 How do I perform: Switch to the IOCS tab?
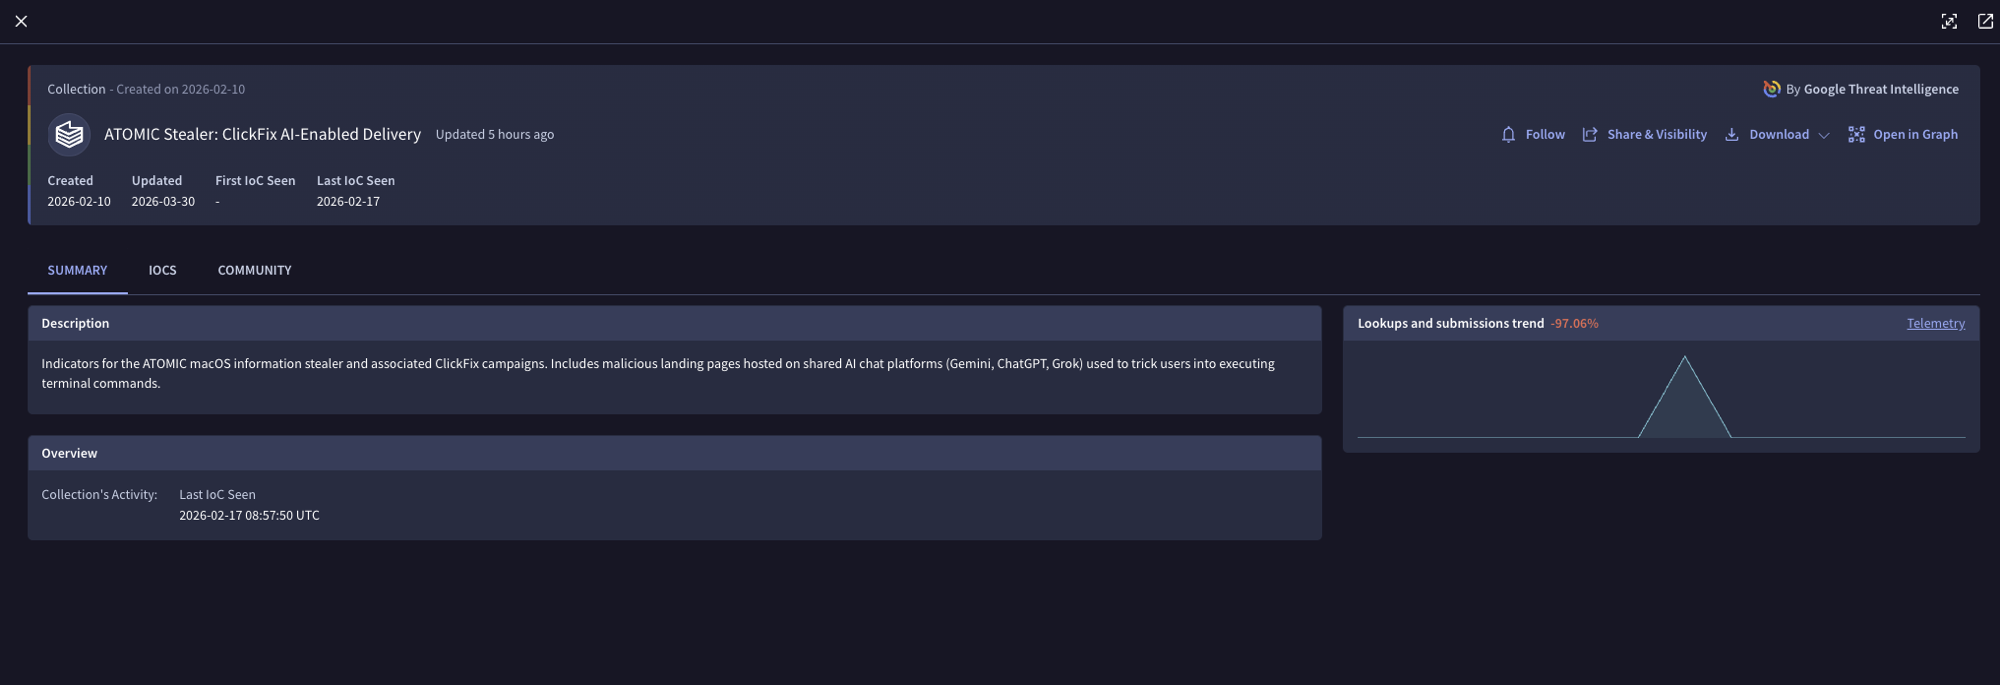coord(162,270)
